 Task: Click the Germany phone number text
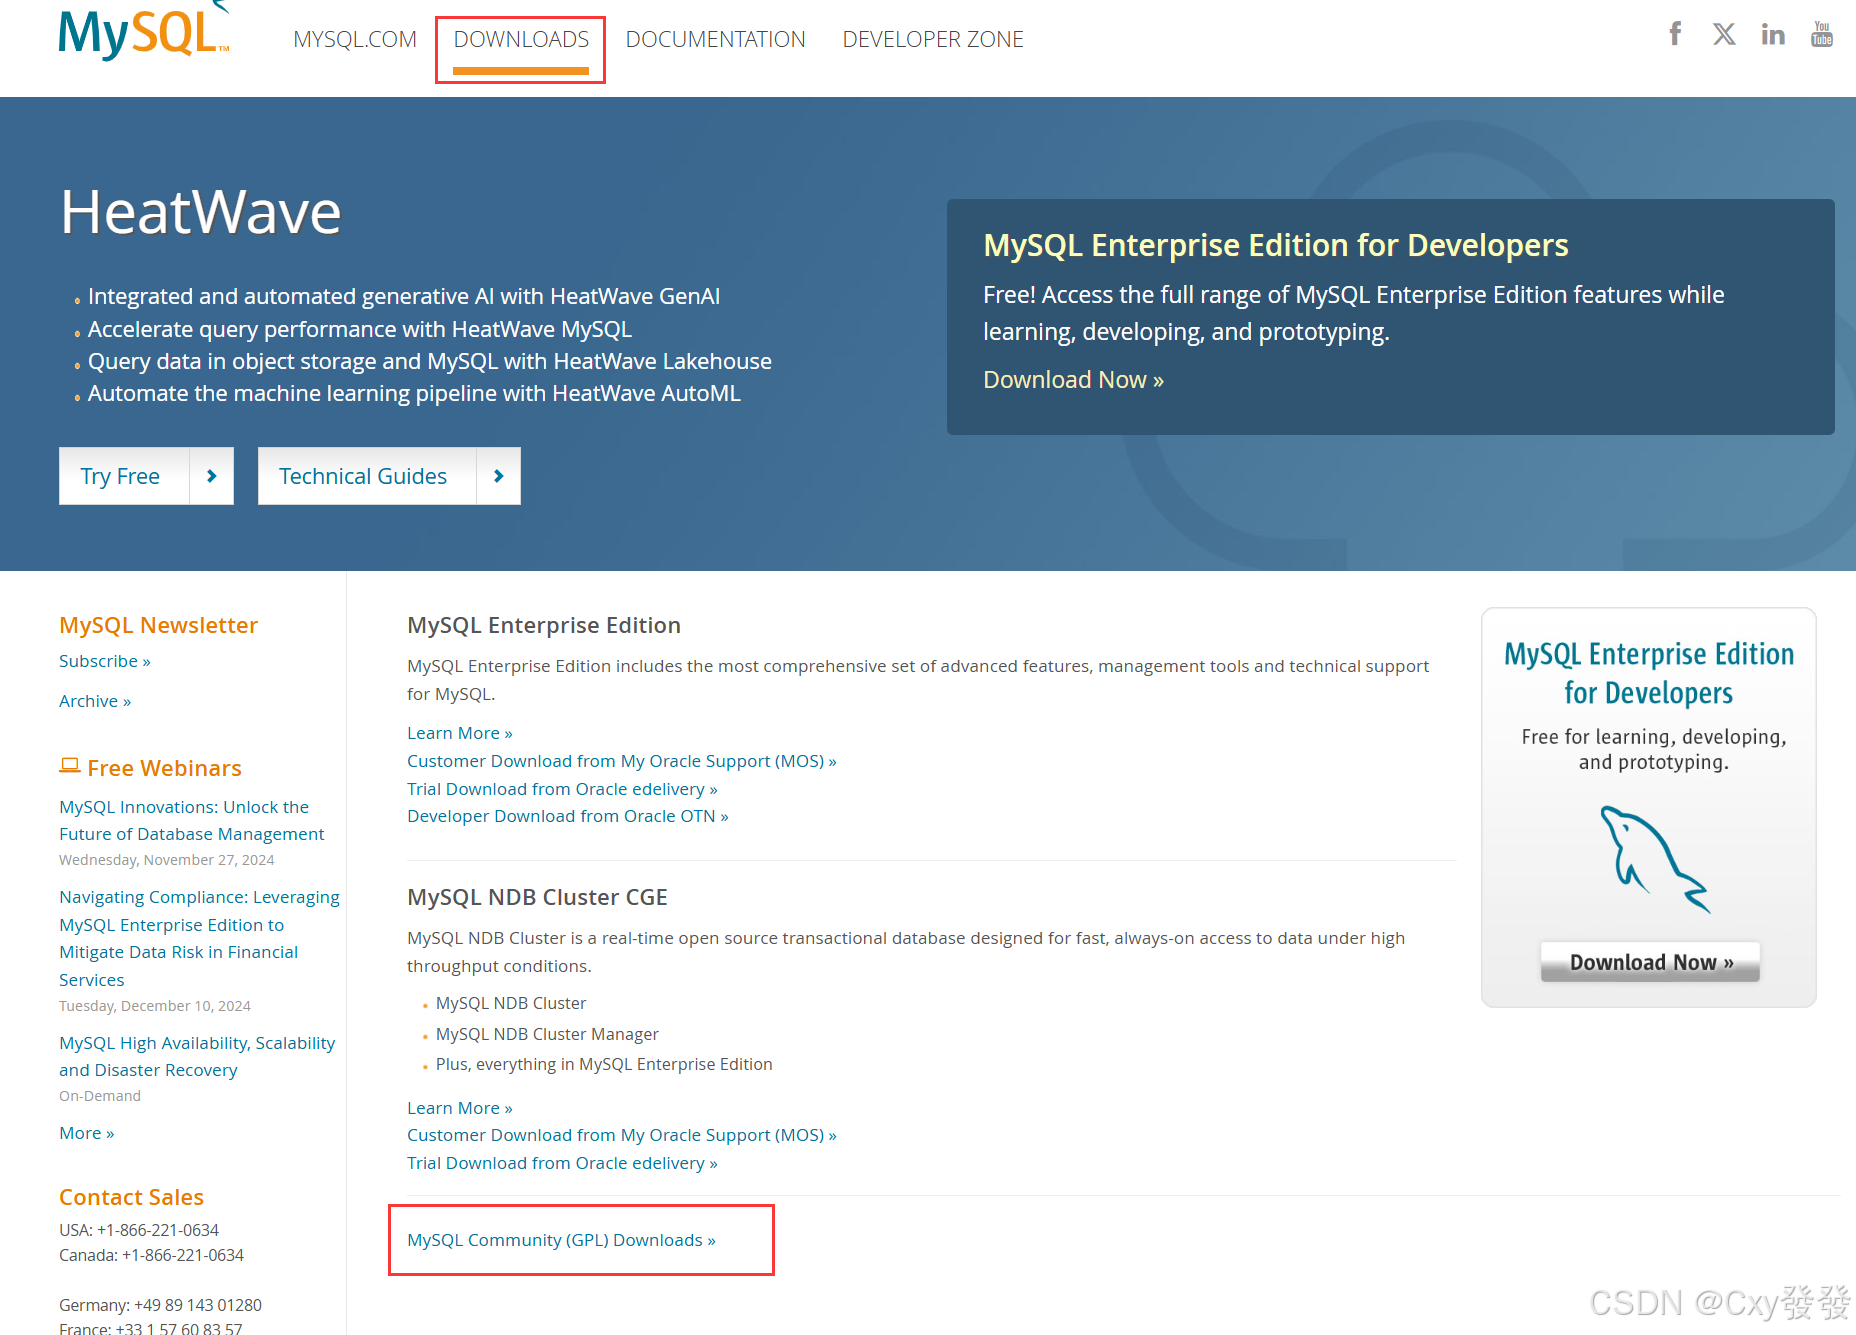tap(160, 1305)
